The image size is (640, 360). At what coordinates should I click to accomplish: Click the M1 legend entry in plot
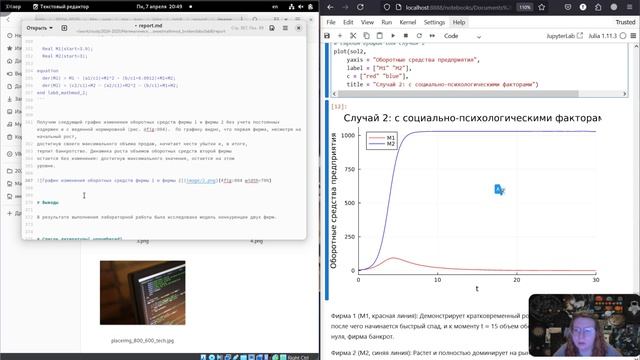tap(382, 138)
